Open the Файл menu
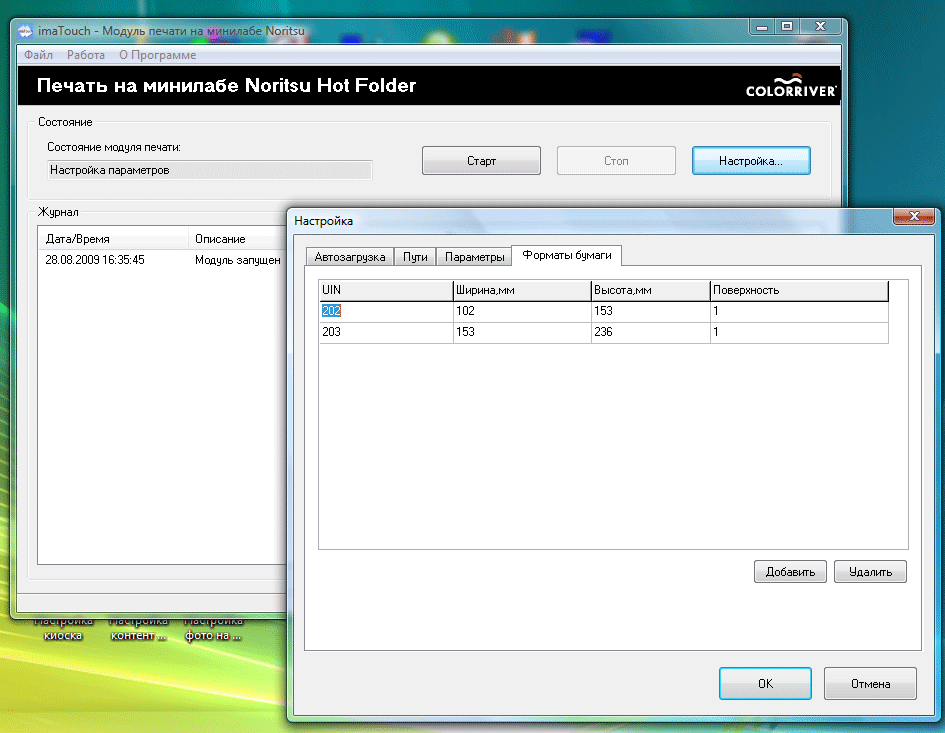945x733 pixels. click(38, 55)
